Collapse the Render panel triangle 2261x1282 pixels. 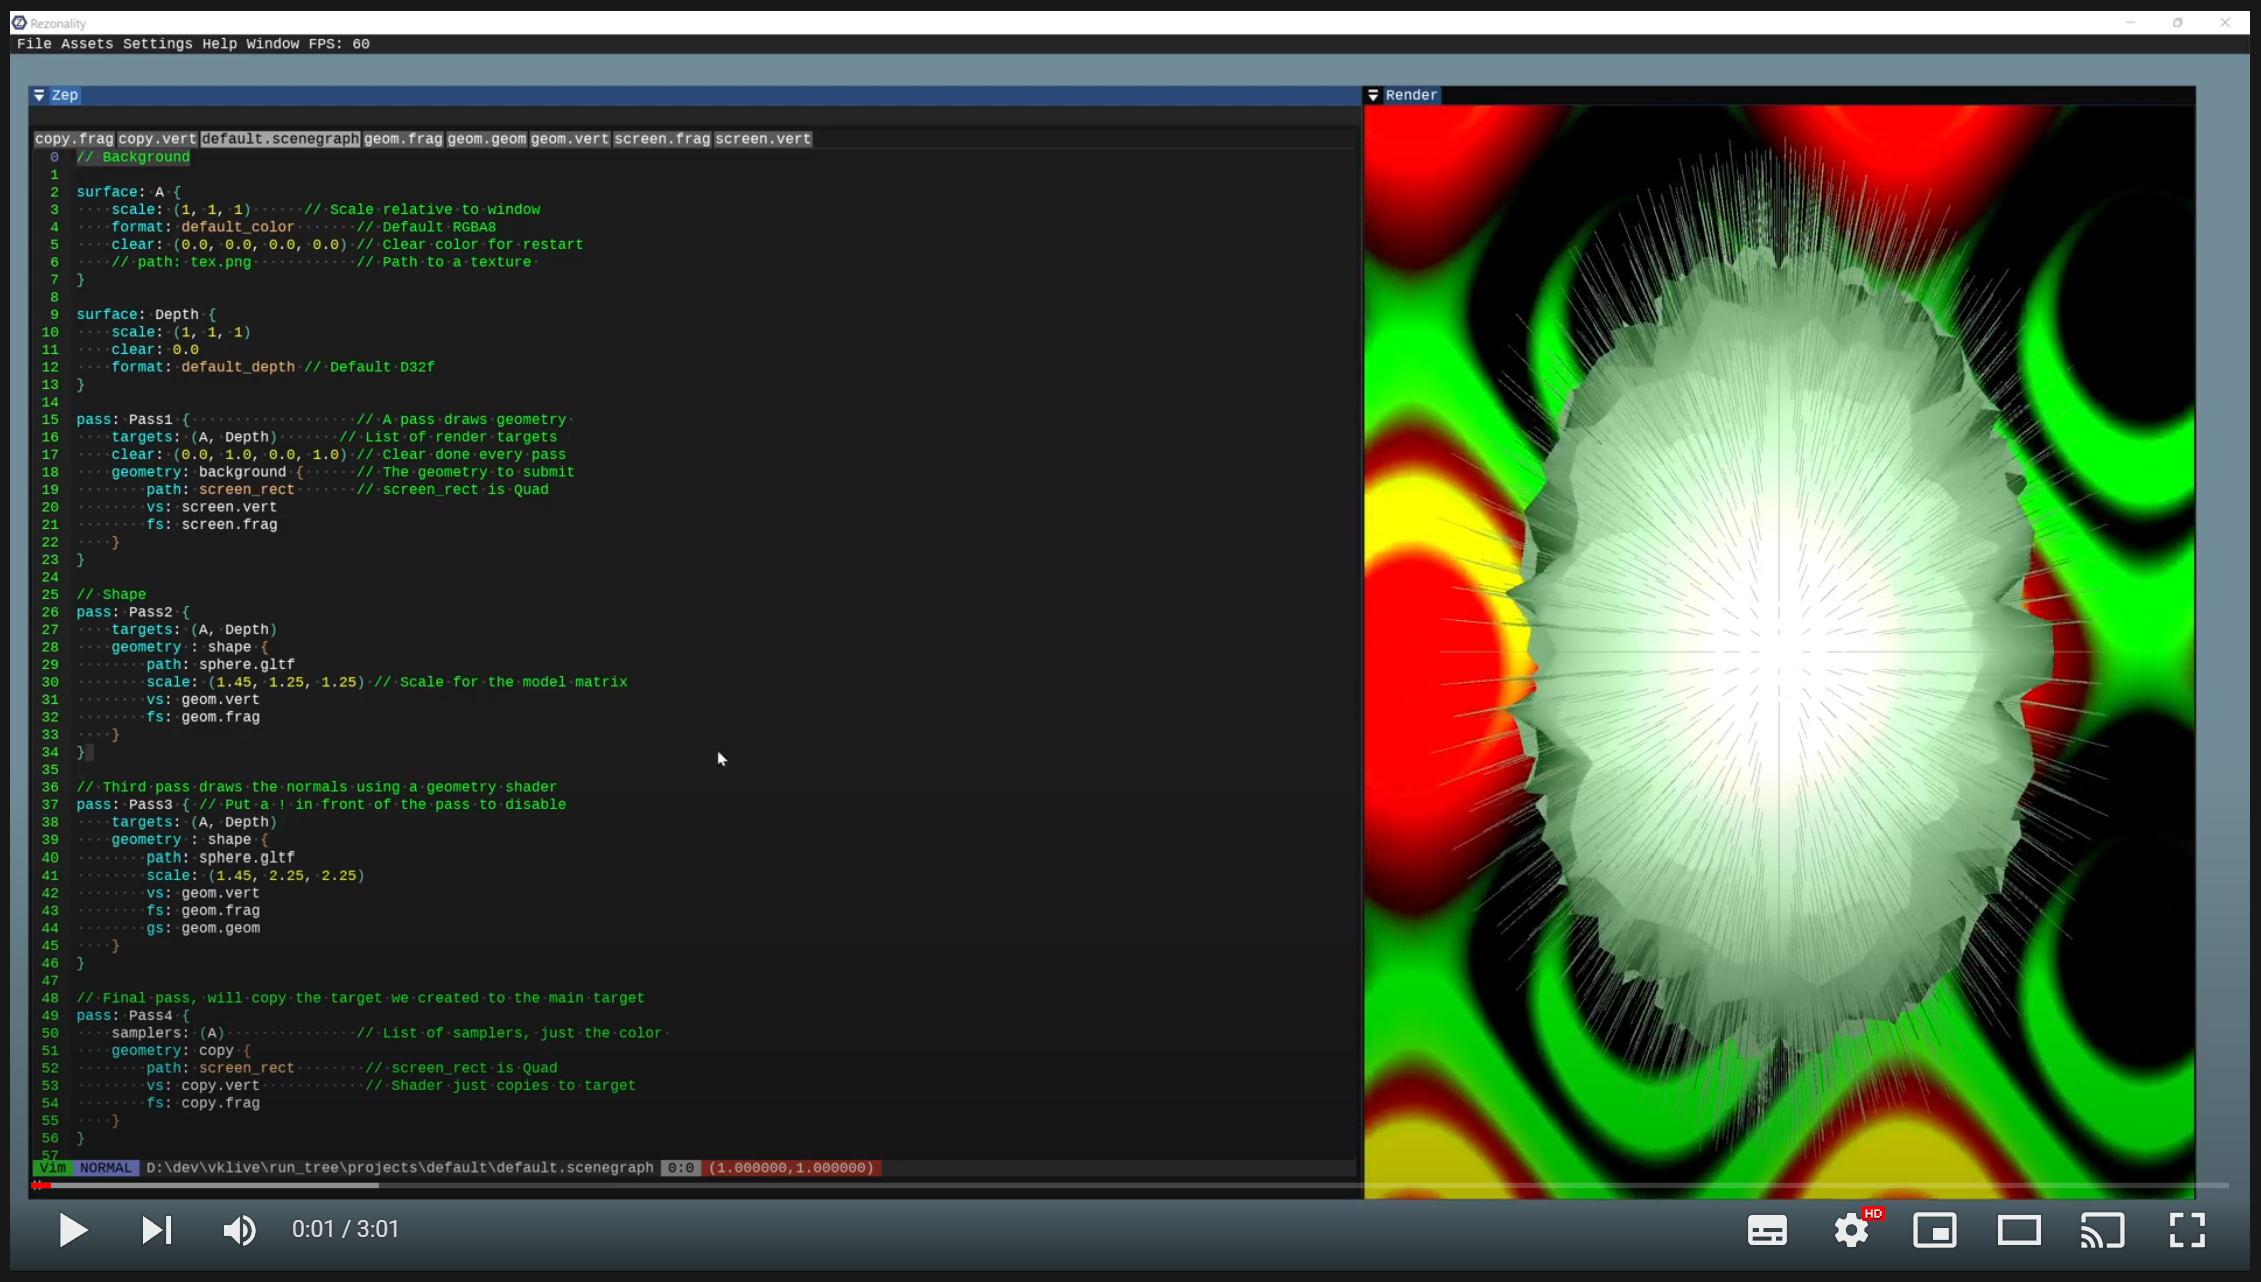[1373, 95]
